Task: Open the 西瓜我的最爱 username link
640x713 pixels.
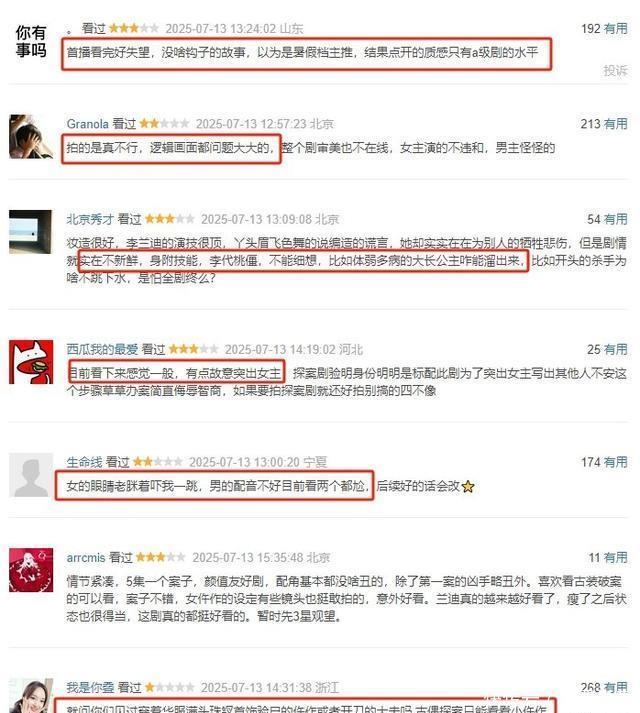Action: 102,349
